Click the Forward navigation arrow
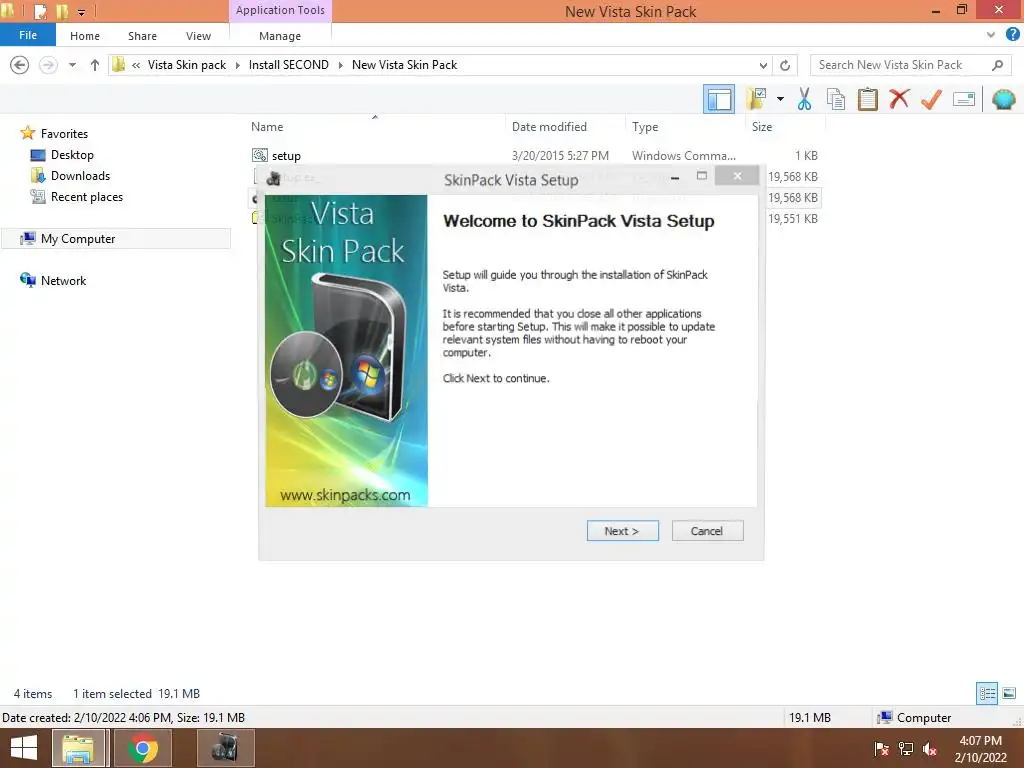 pyautogui.click(x=48, y=65)
